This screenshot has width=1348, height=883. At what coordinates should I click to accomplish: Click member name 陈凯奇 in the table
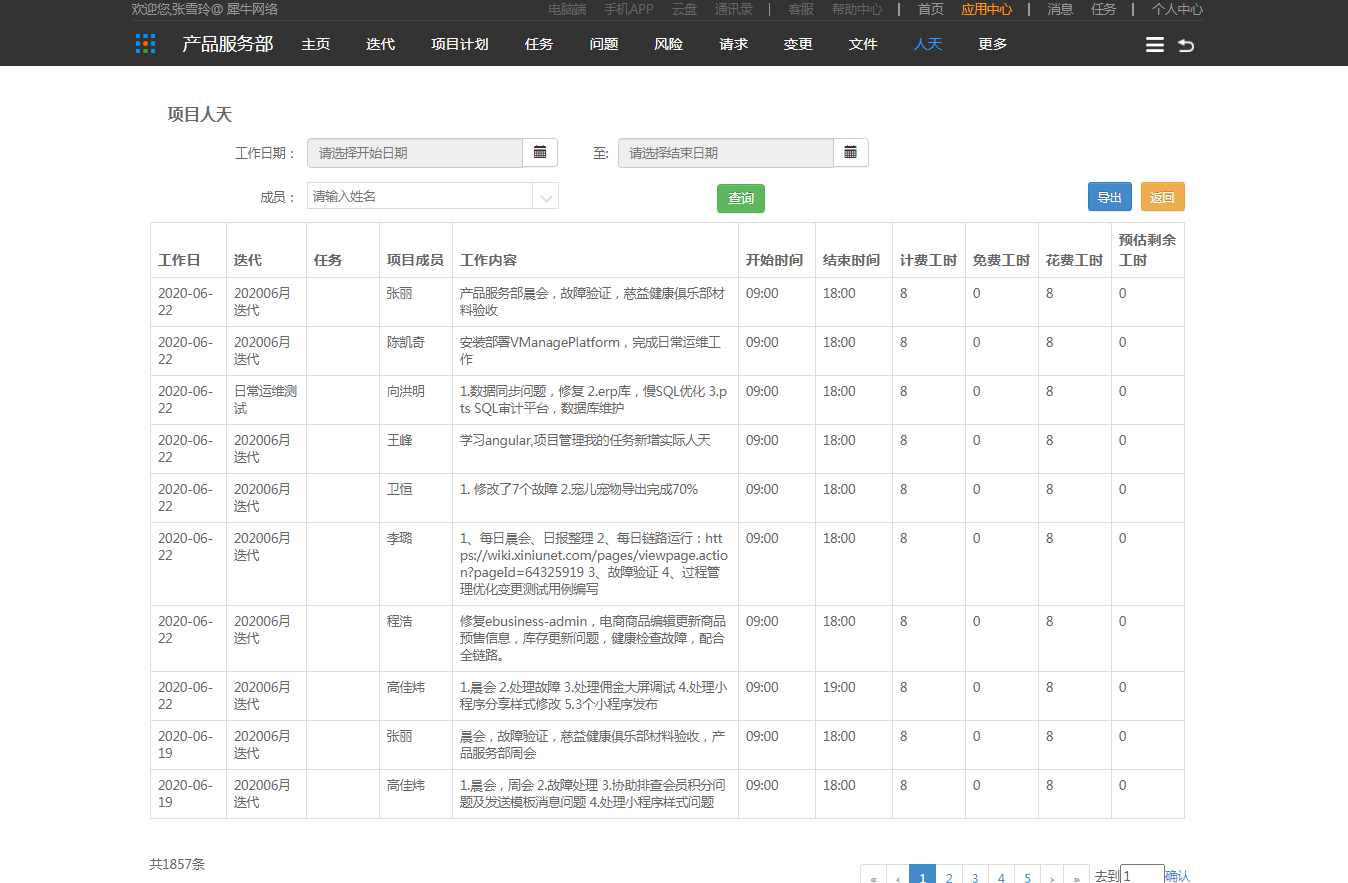[406, 342]
